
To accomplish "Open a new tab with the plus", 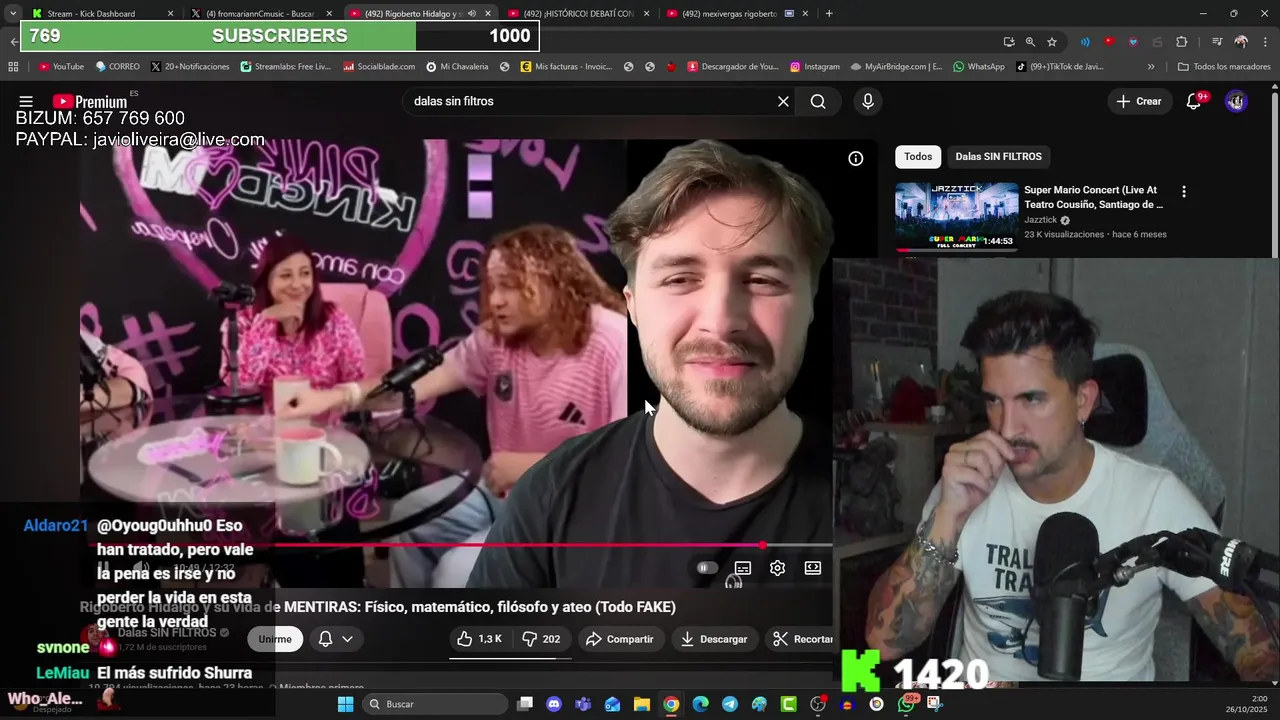I will click(829, 14).
